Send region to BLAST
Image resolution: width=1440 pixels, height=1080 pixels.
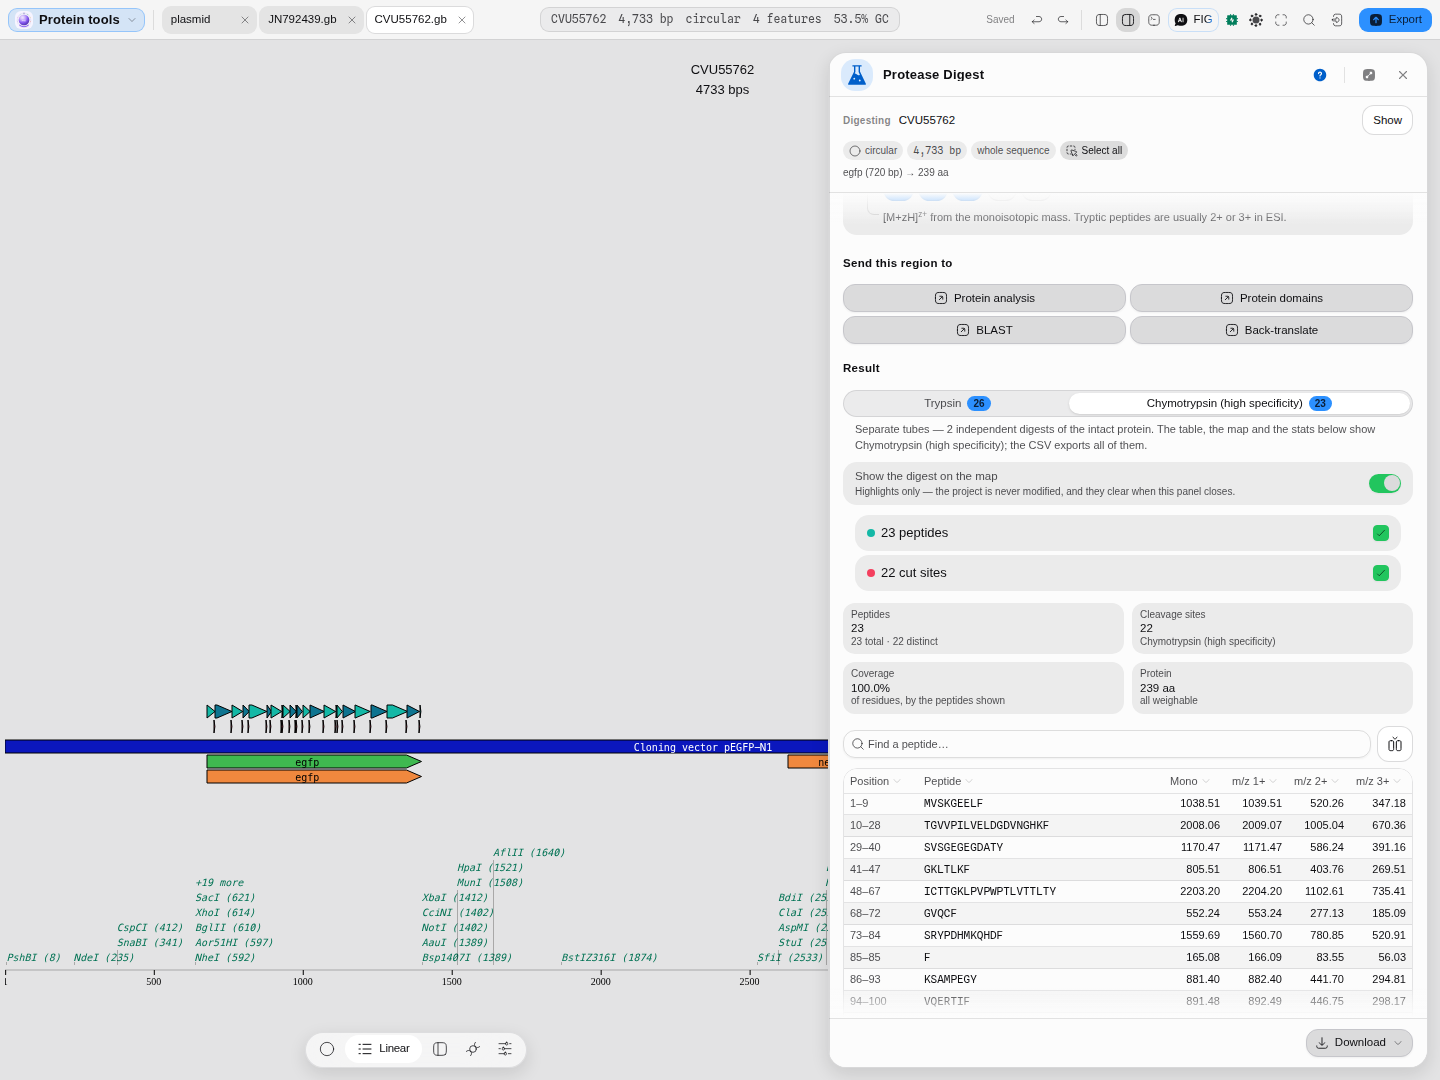click(984, 330)
